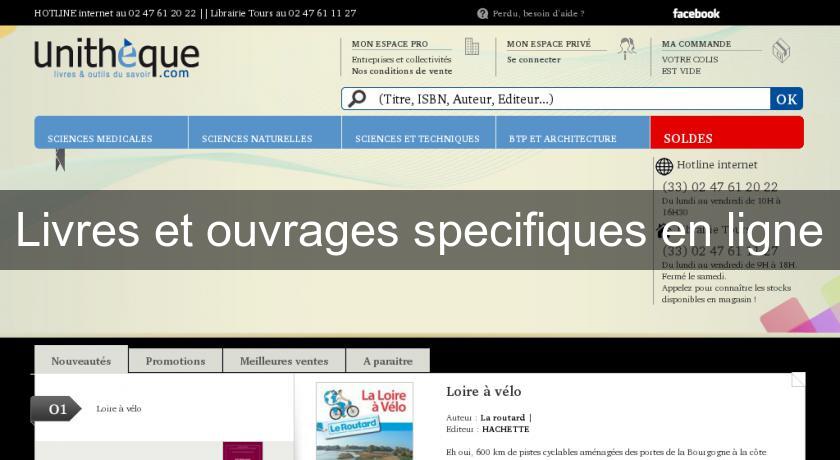
Task: Click the HACHETTE publisher link
Action: (505, 429)
